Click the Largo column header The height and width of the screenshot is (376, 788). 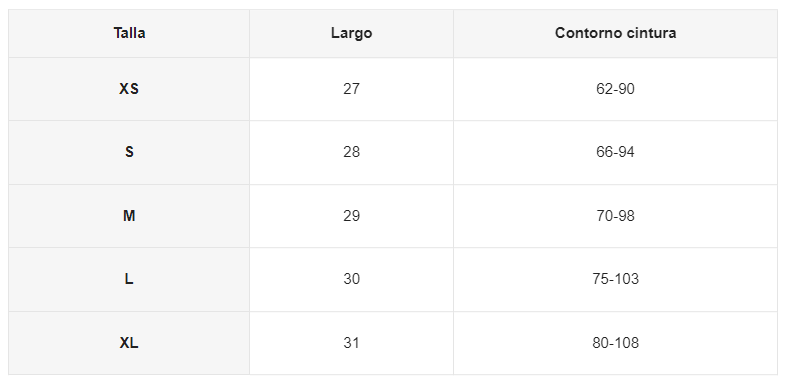click(351, 33)
